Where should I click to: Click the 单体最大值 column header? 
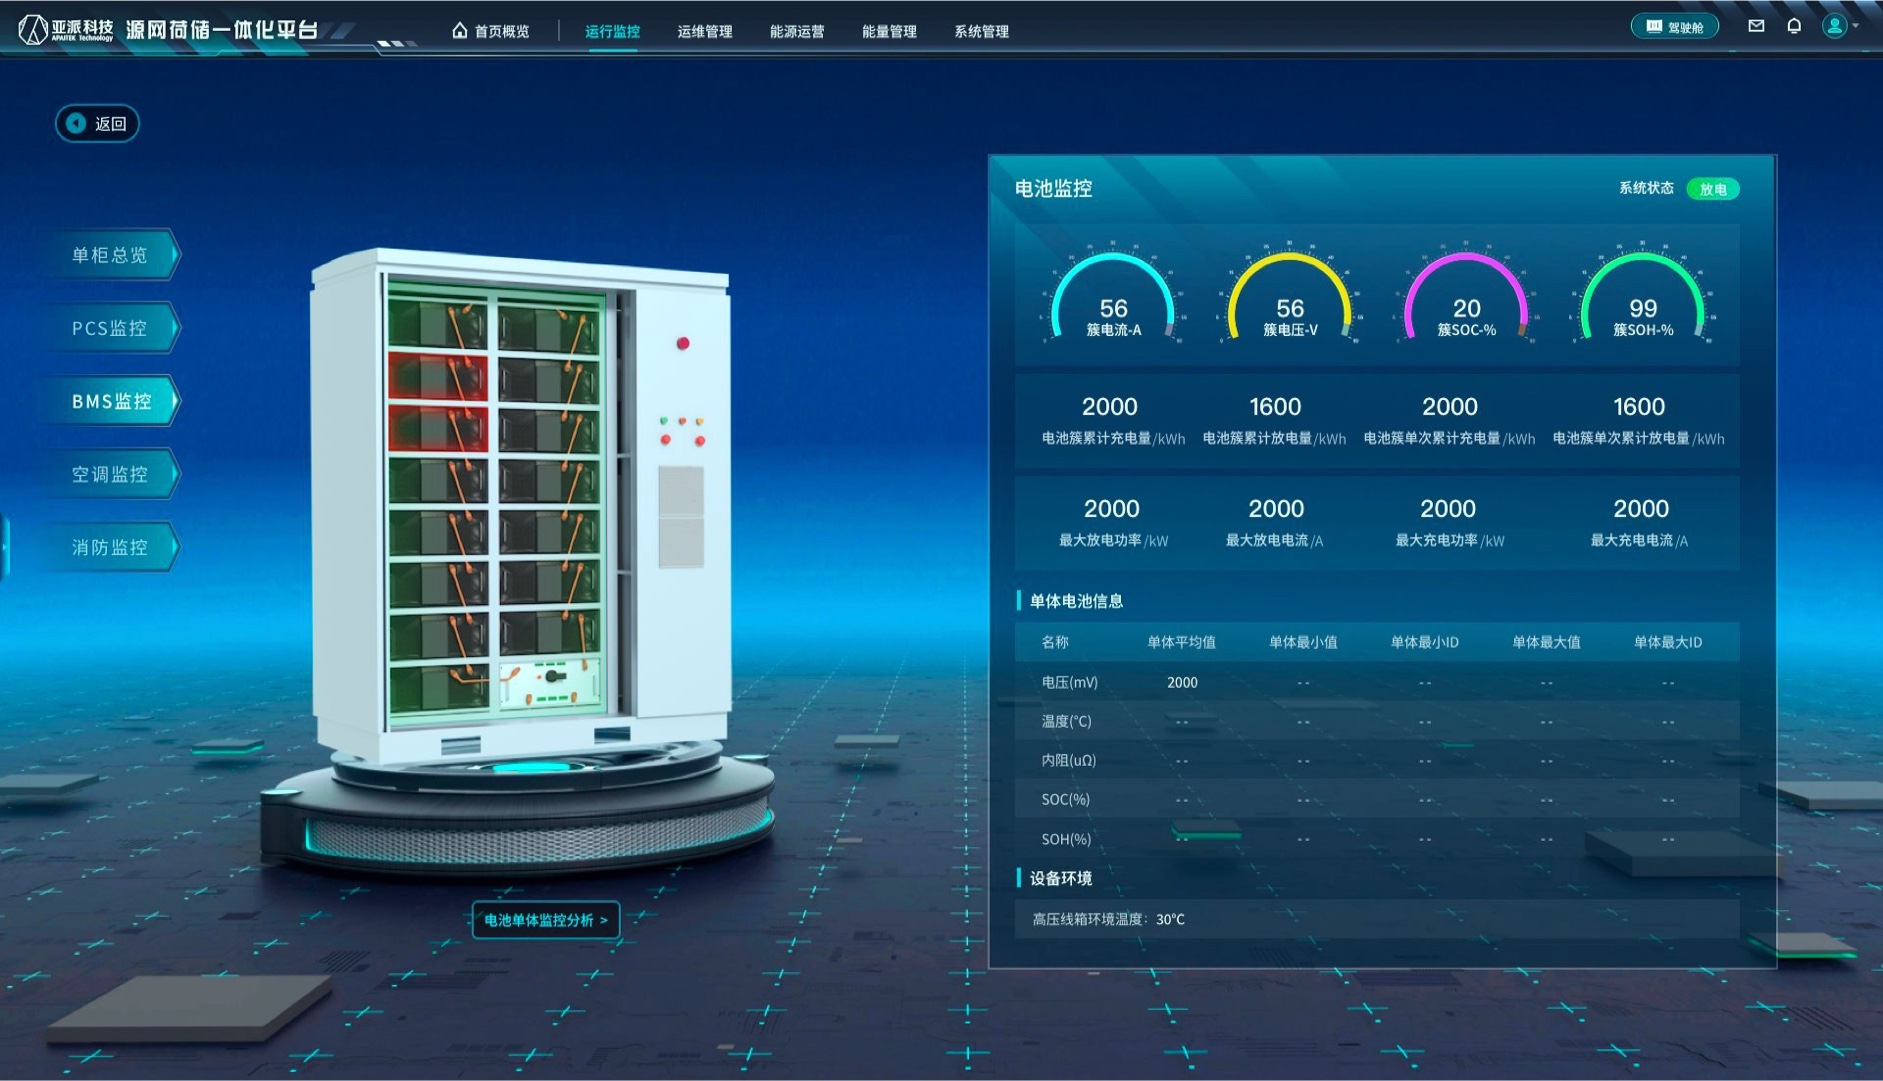[x=1546, y=642]
